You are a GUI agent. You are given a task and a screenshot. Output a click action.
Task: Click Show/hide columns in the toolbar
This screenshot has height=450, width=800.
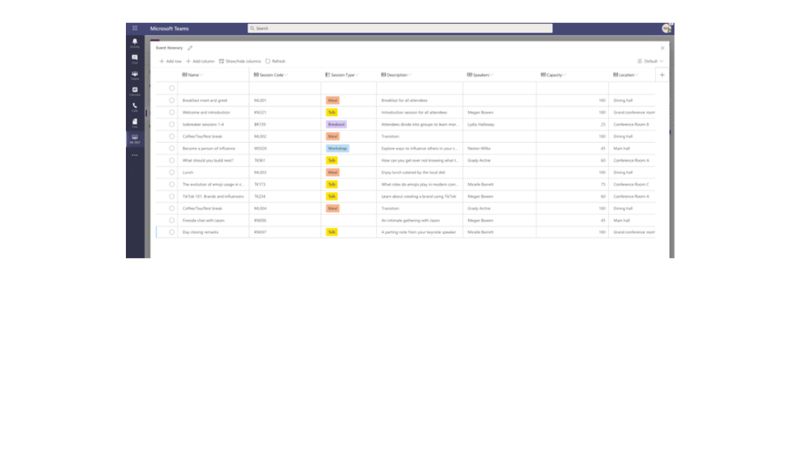pyautogui.click(x=240, y=61)
